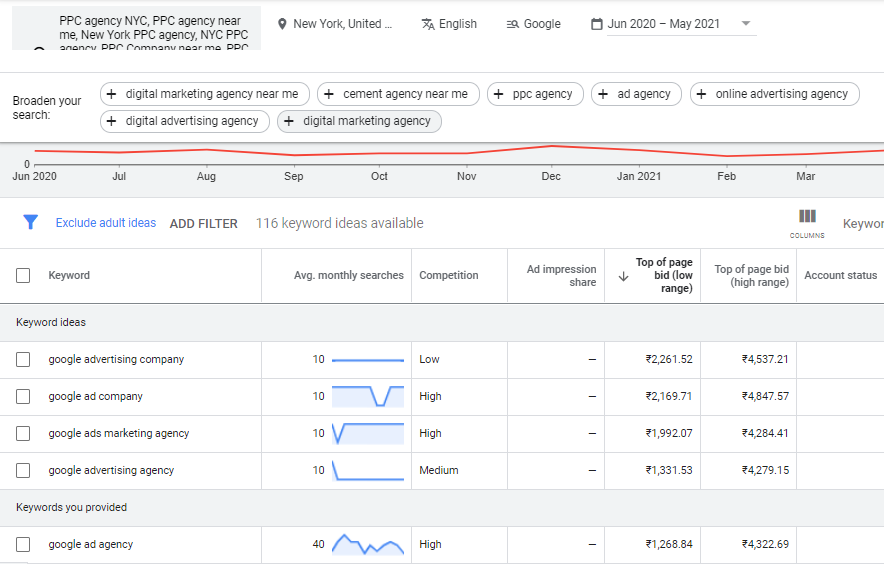Check the box for 'google advertising company'

pyautogui.click(x=23, y=360)
